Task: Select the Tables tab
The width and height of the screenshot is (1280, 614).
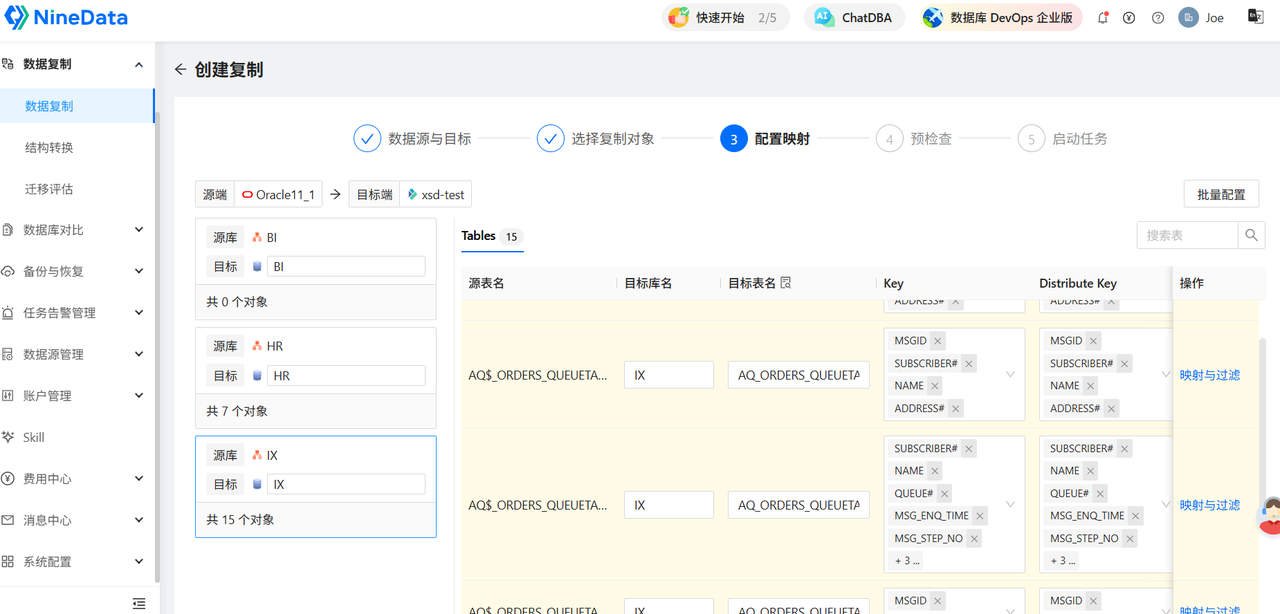Action: 491,237
